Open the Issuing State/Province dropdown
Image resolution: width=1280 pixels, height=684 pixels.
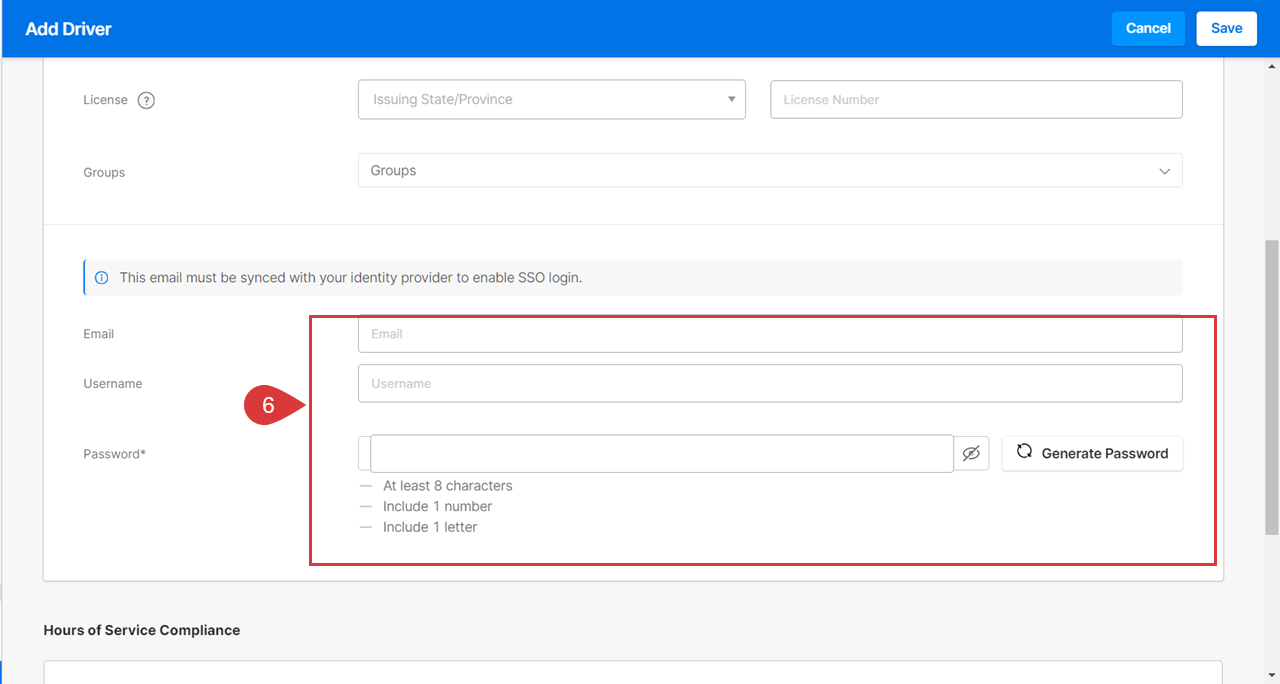[x=552, y=100]
